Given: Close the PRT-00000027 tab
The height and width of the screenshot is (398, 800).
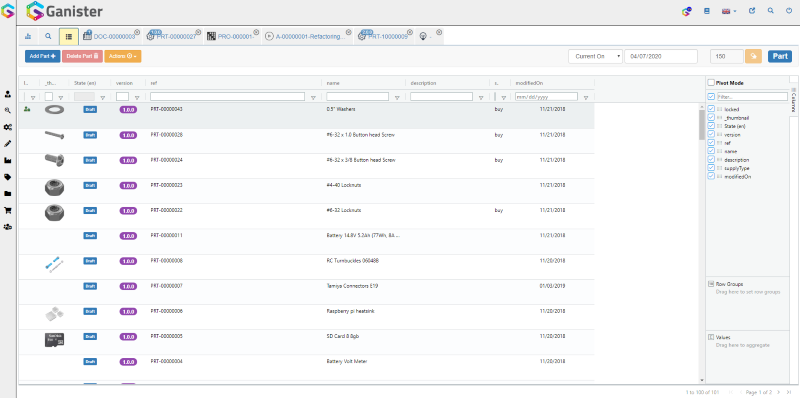Looking at the screenshot, I should click(198, 32).
